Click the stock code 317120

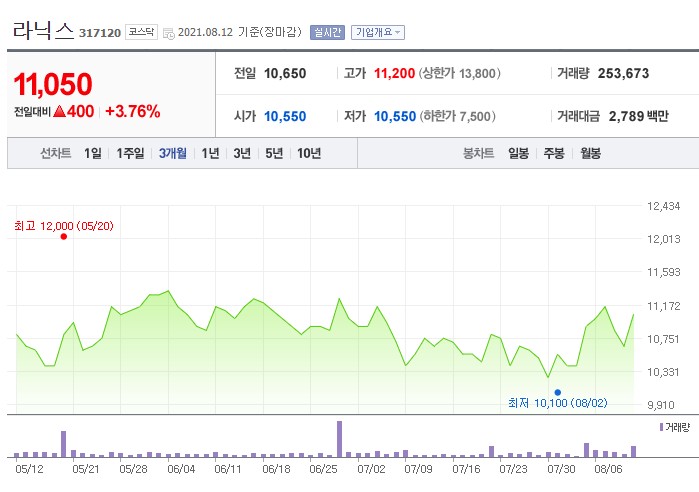coord(100,33)
